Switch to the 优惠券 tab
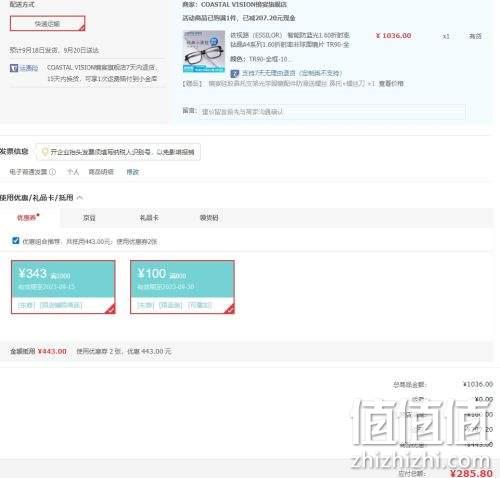The width and height of the screenshot is (500, 478). (28, 218)
